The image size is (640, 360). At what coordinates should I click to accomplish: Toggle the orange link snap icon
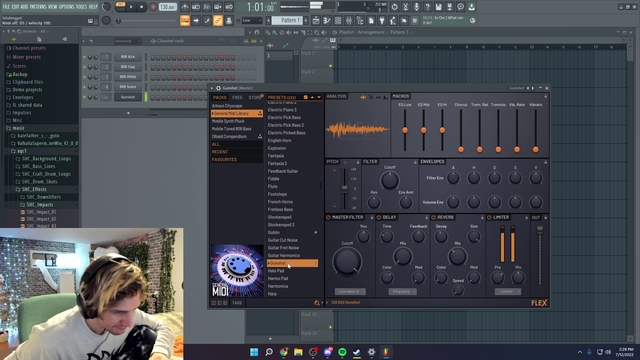click(x=218, y=20)
